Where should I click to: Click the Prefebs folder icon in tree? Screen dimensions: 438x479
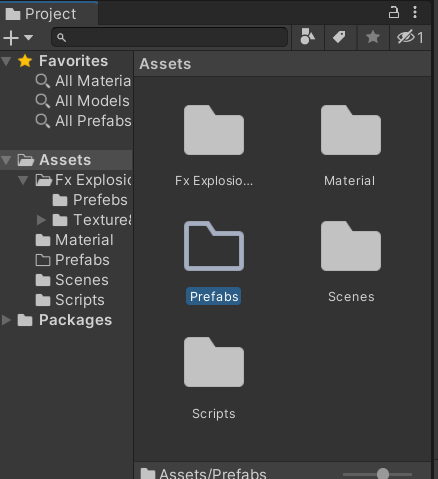(60, 200)
